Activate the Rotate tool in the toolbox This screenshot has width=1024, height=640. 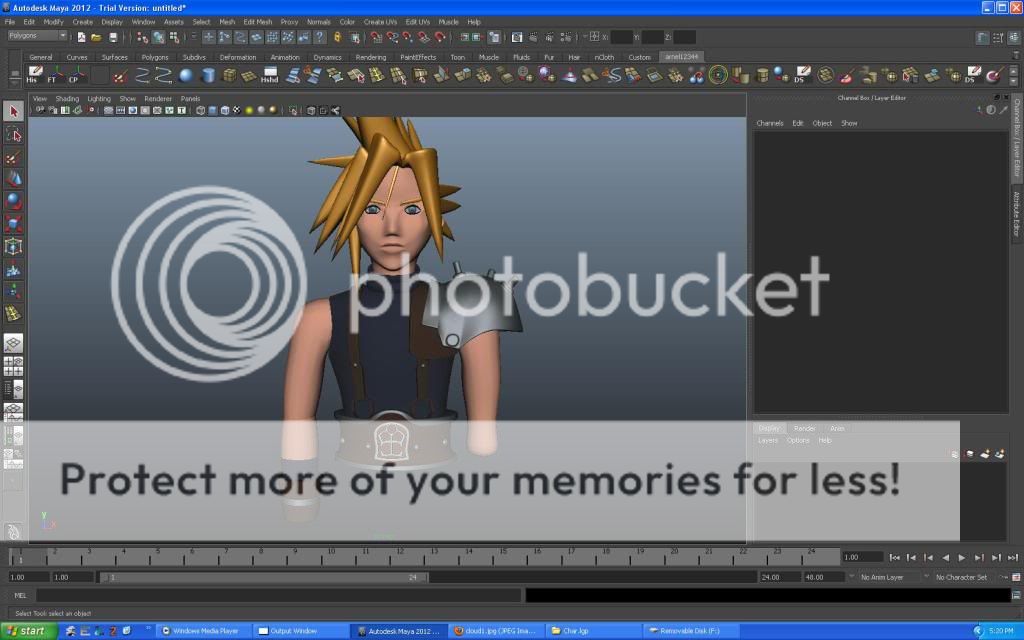(13, 201)
